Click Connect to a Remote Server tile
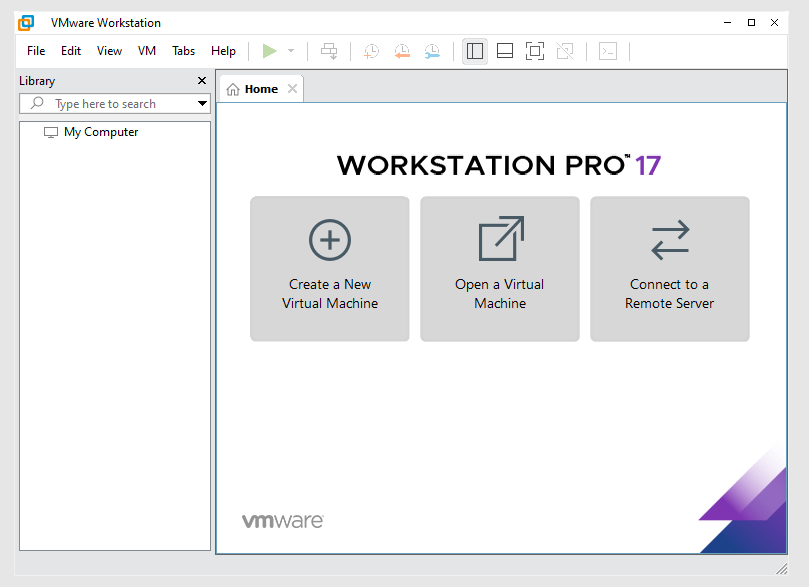 coord(670,269)
